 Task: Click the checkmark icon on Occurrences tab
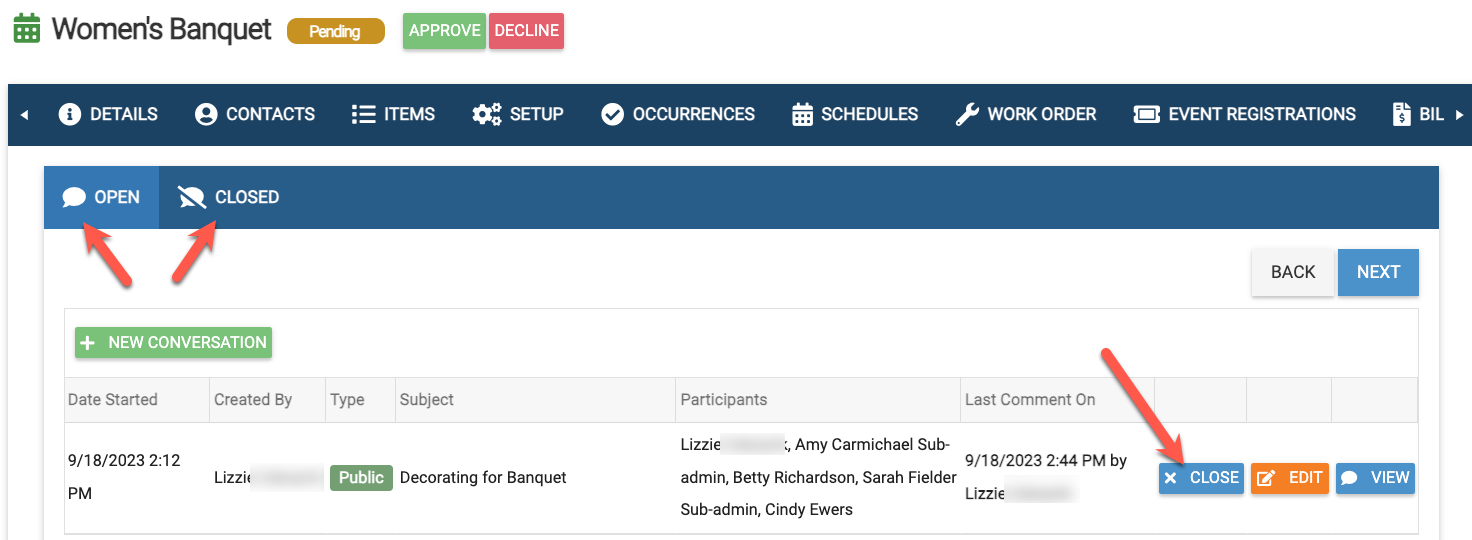[612, 114]
